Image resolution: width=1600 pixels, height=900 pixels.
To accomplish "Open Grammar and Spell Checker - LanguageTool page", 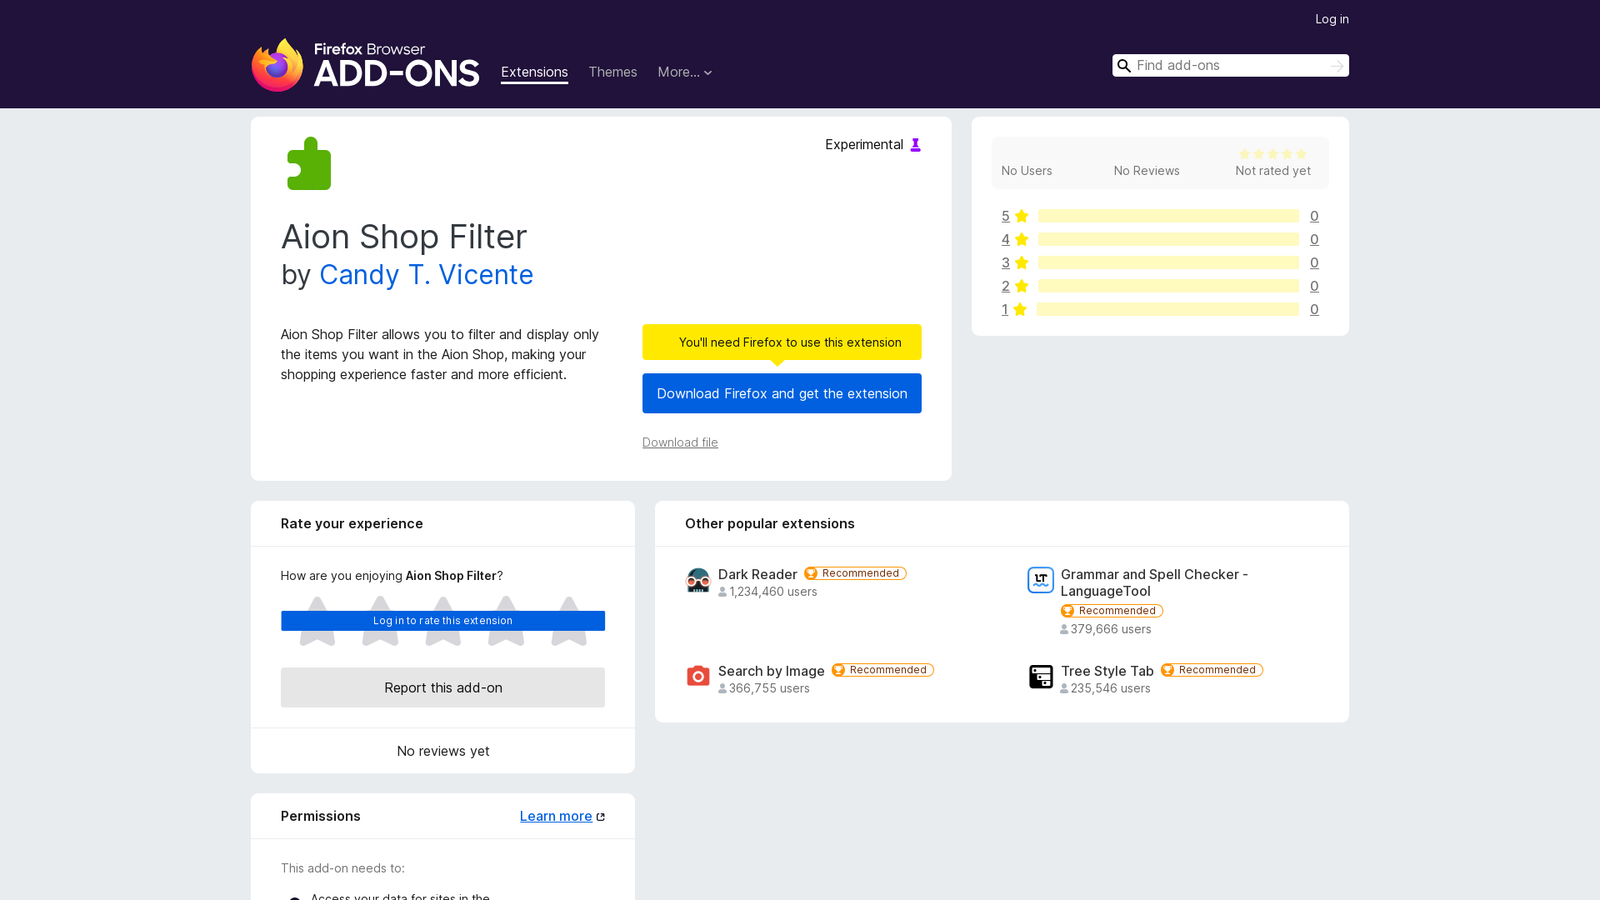I will point(1154,583).
